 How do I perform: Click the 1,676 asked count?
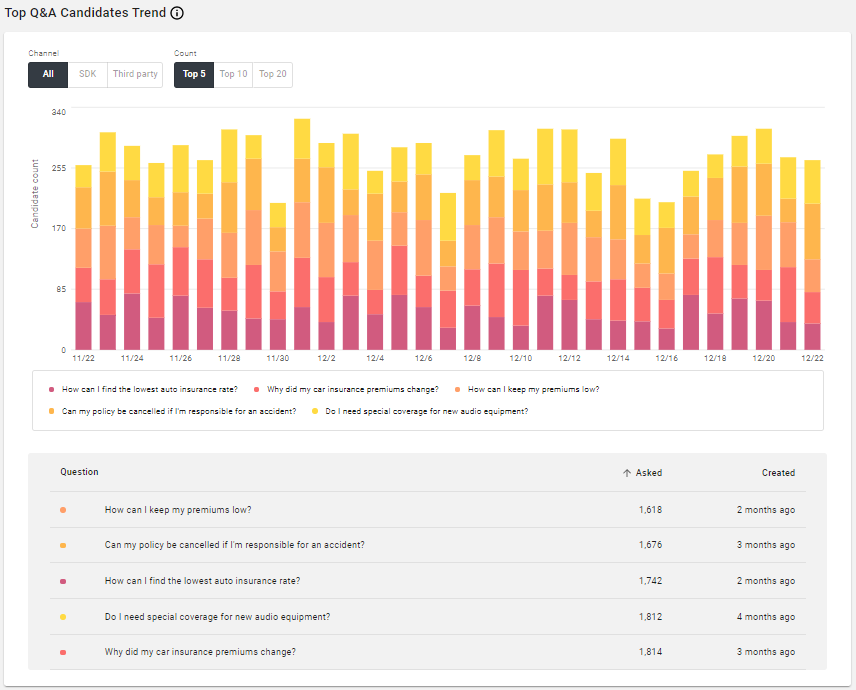point(650,545)
